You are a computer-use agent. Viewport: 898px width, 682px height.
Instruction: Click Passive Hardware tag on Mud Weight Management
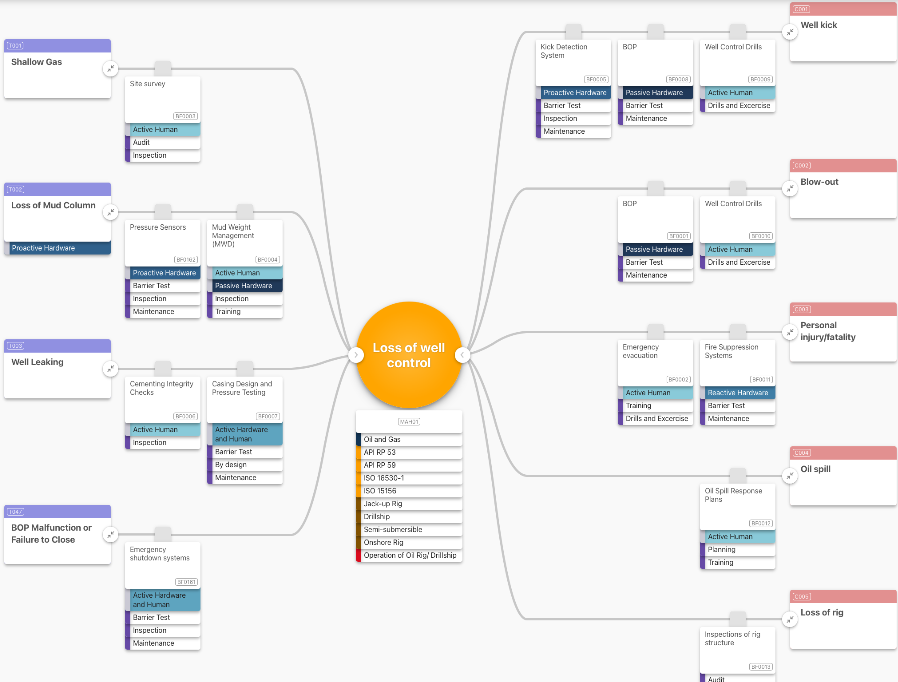coord(245,286)
